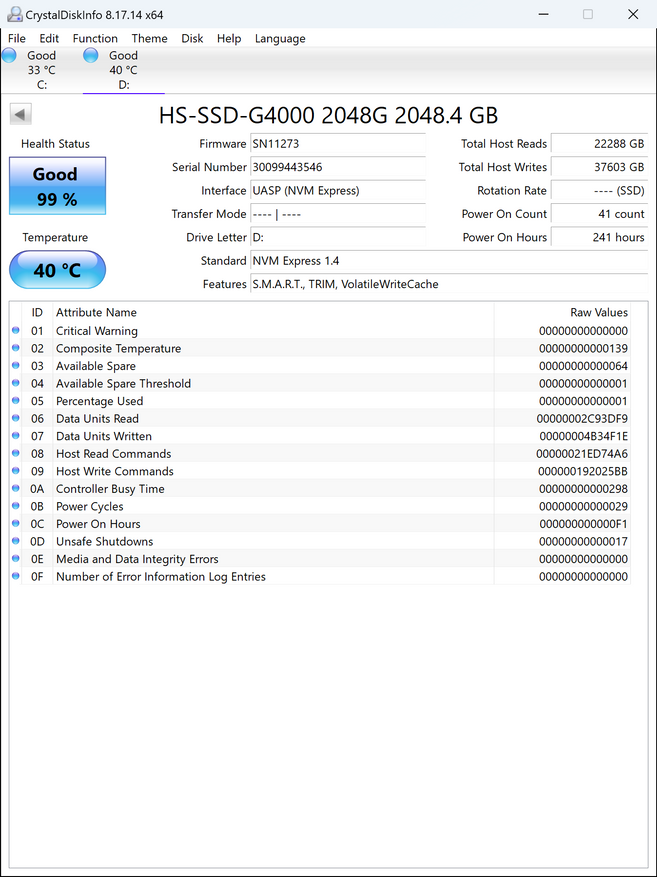
Task: Click the Serial Number field 30099443546
Action: (x=338, y=167)
